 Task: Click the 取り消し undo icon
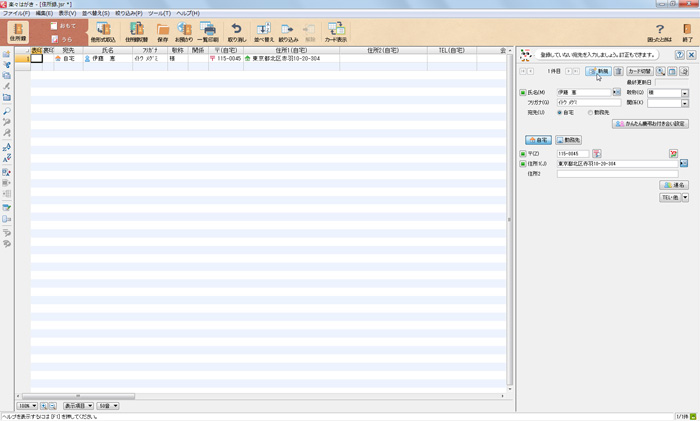coord(236,32)
